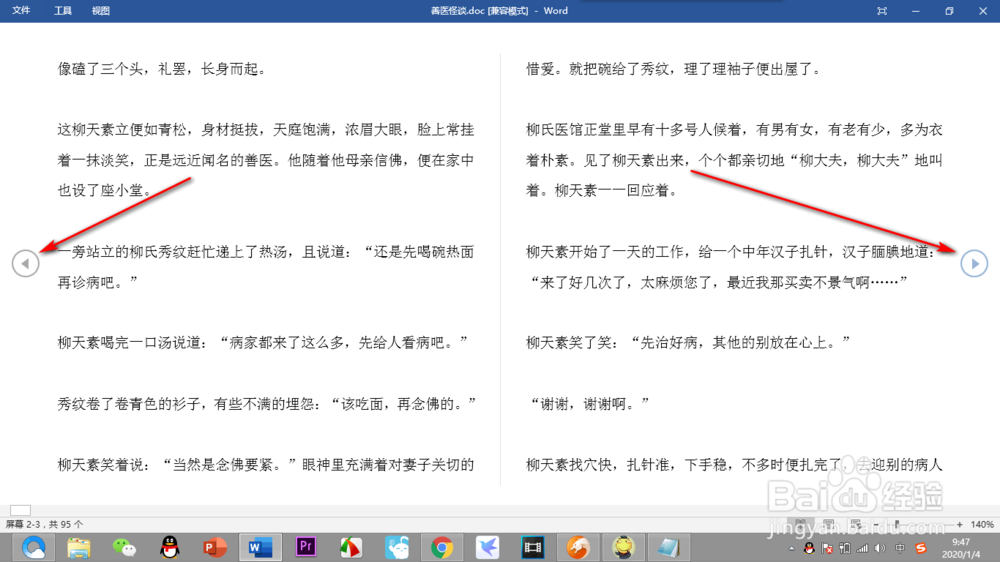
Task: Open the orange swirl app on the taskbar
Action: pyautogui.click(x=578, y=547)
